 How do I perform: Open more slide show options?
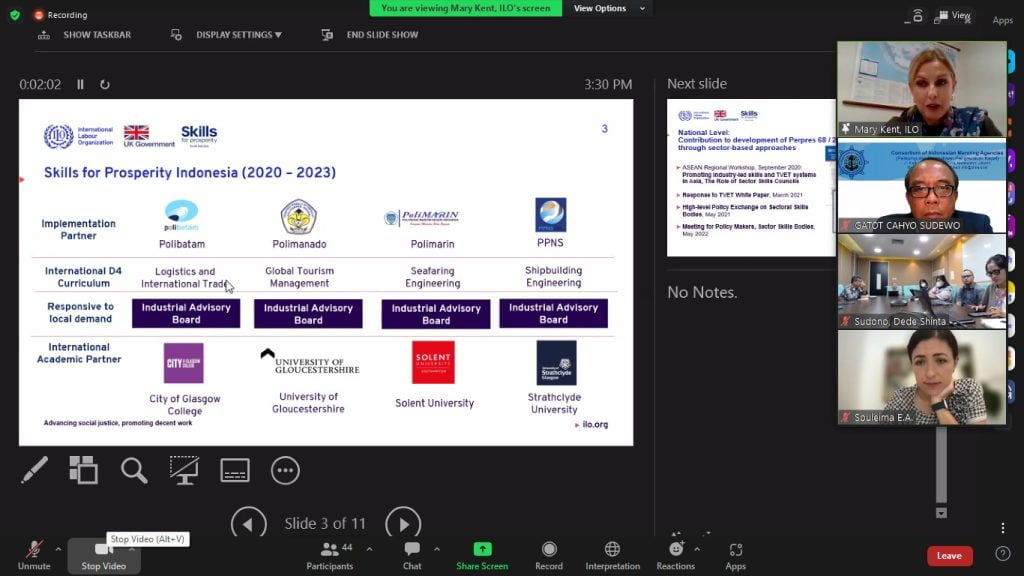(x=285, y=470)
